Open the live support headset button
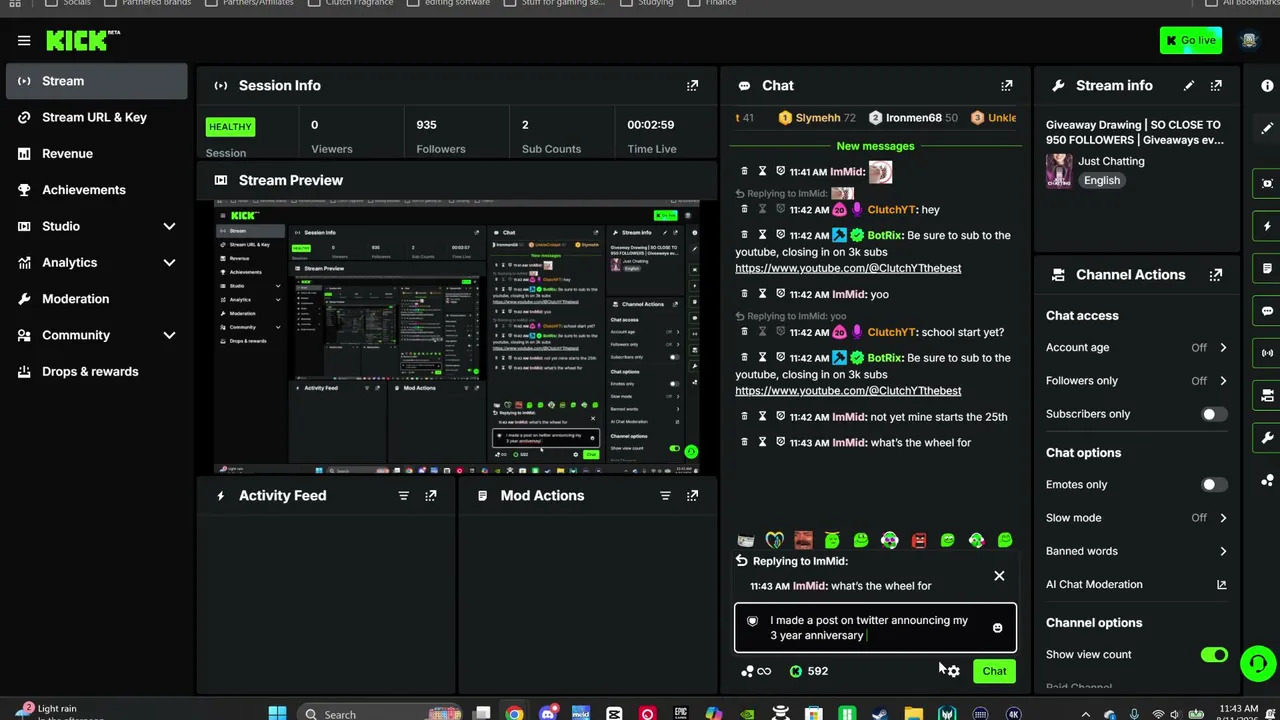 point(1258,662)
